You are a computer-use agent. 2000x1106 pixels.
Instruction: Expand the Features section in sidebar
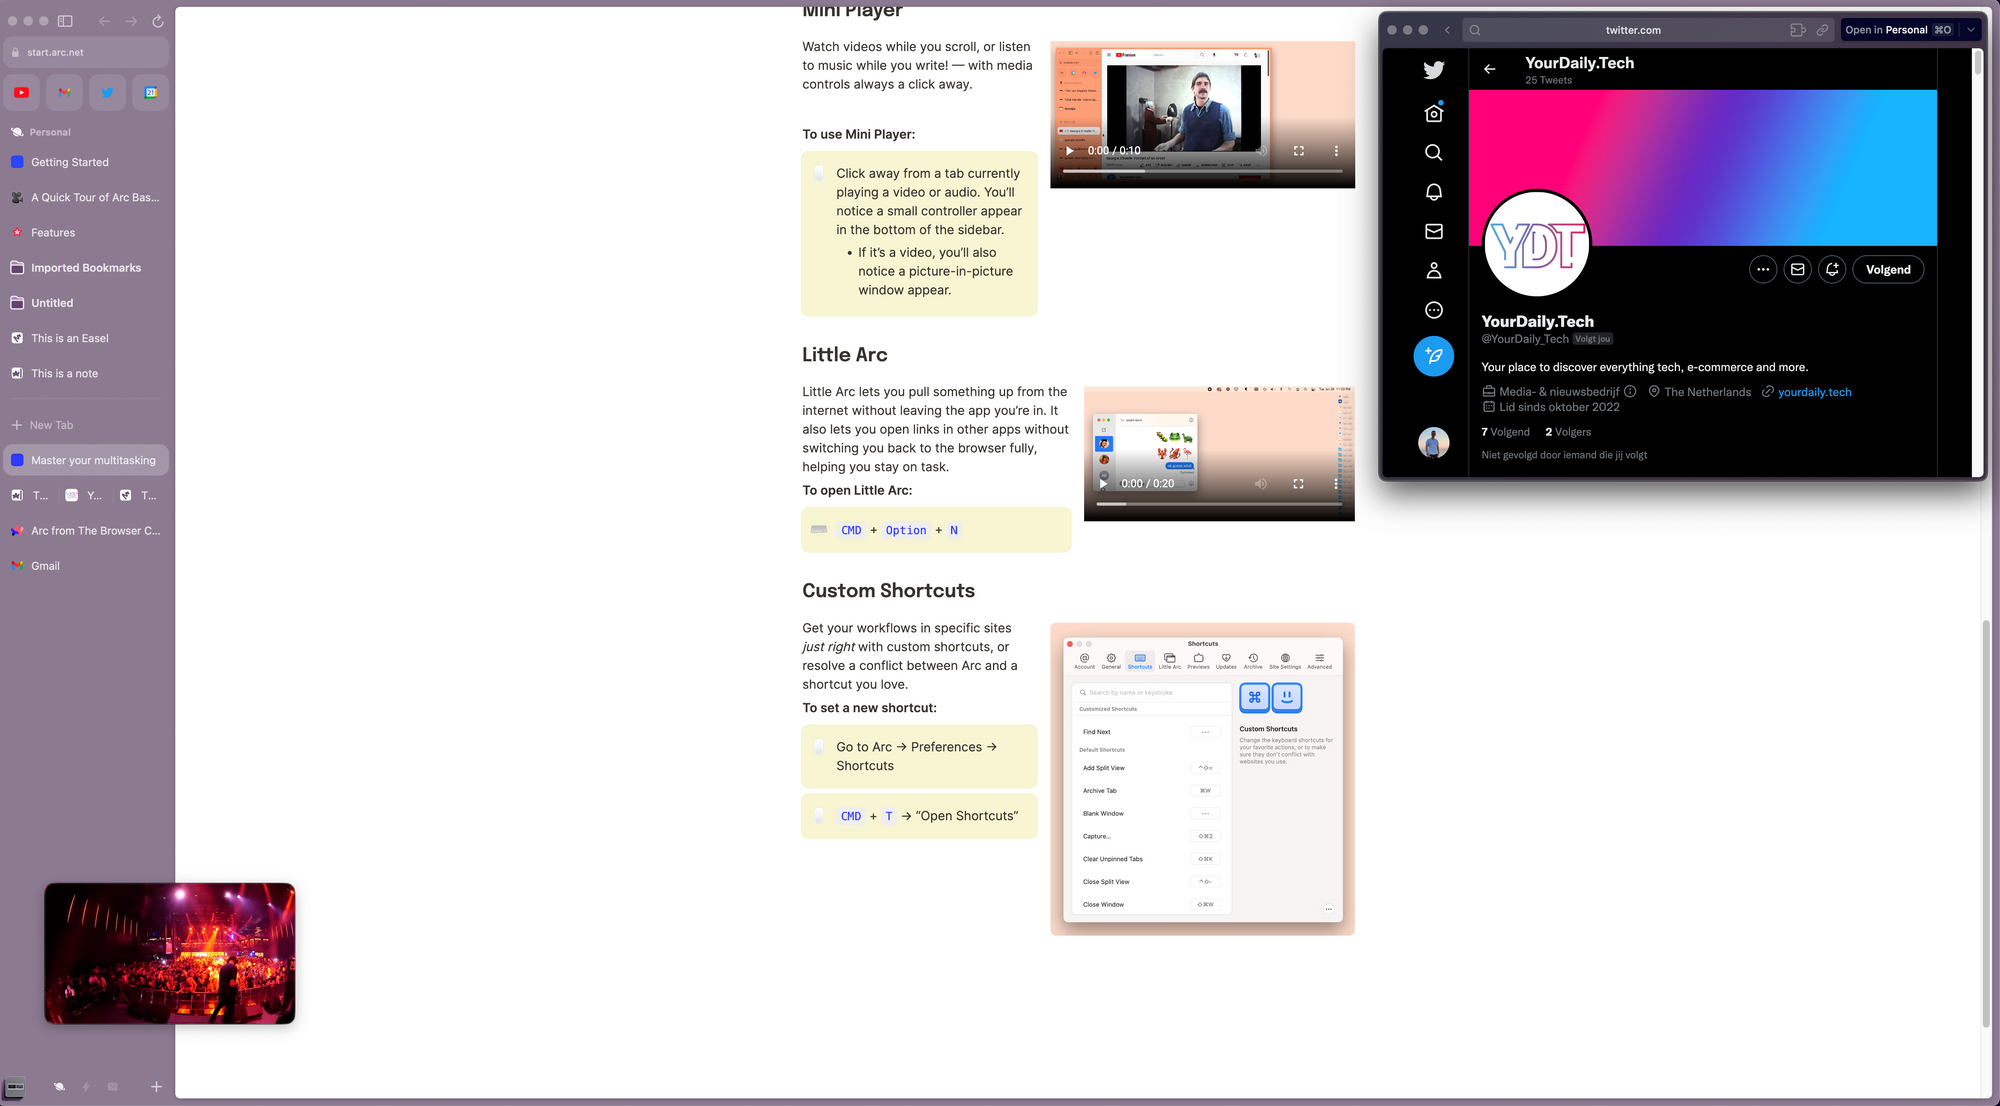point(52,233)
